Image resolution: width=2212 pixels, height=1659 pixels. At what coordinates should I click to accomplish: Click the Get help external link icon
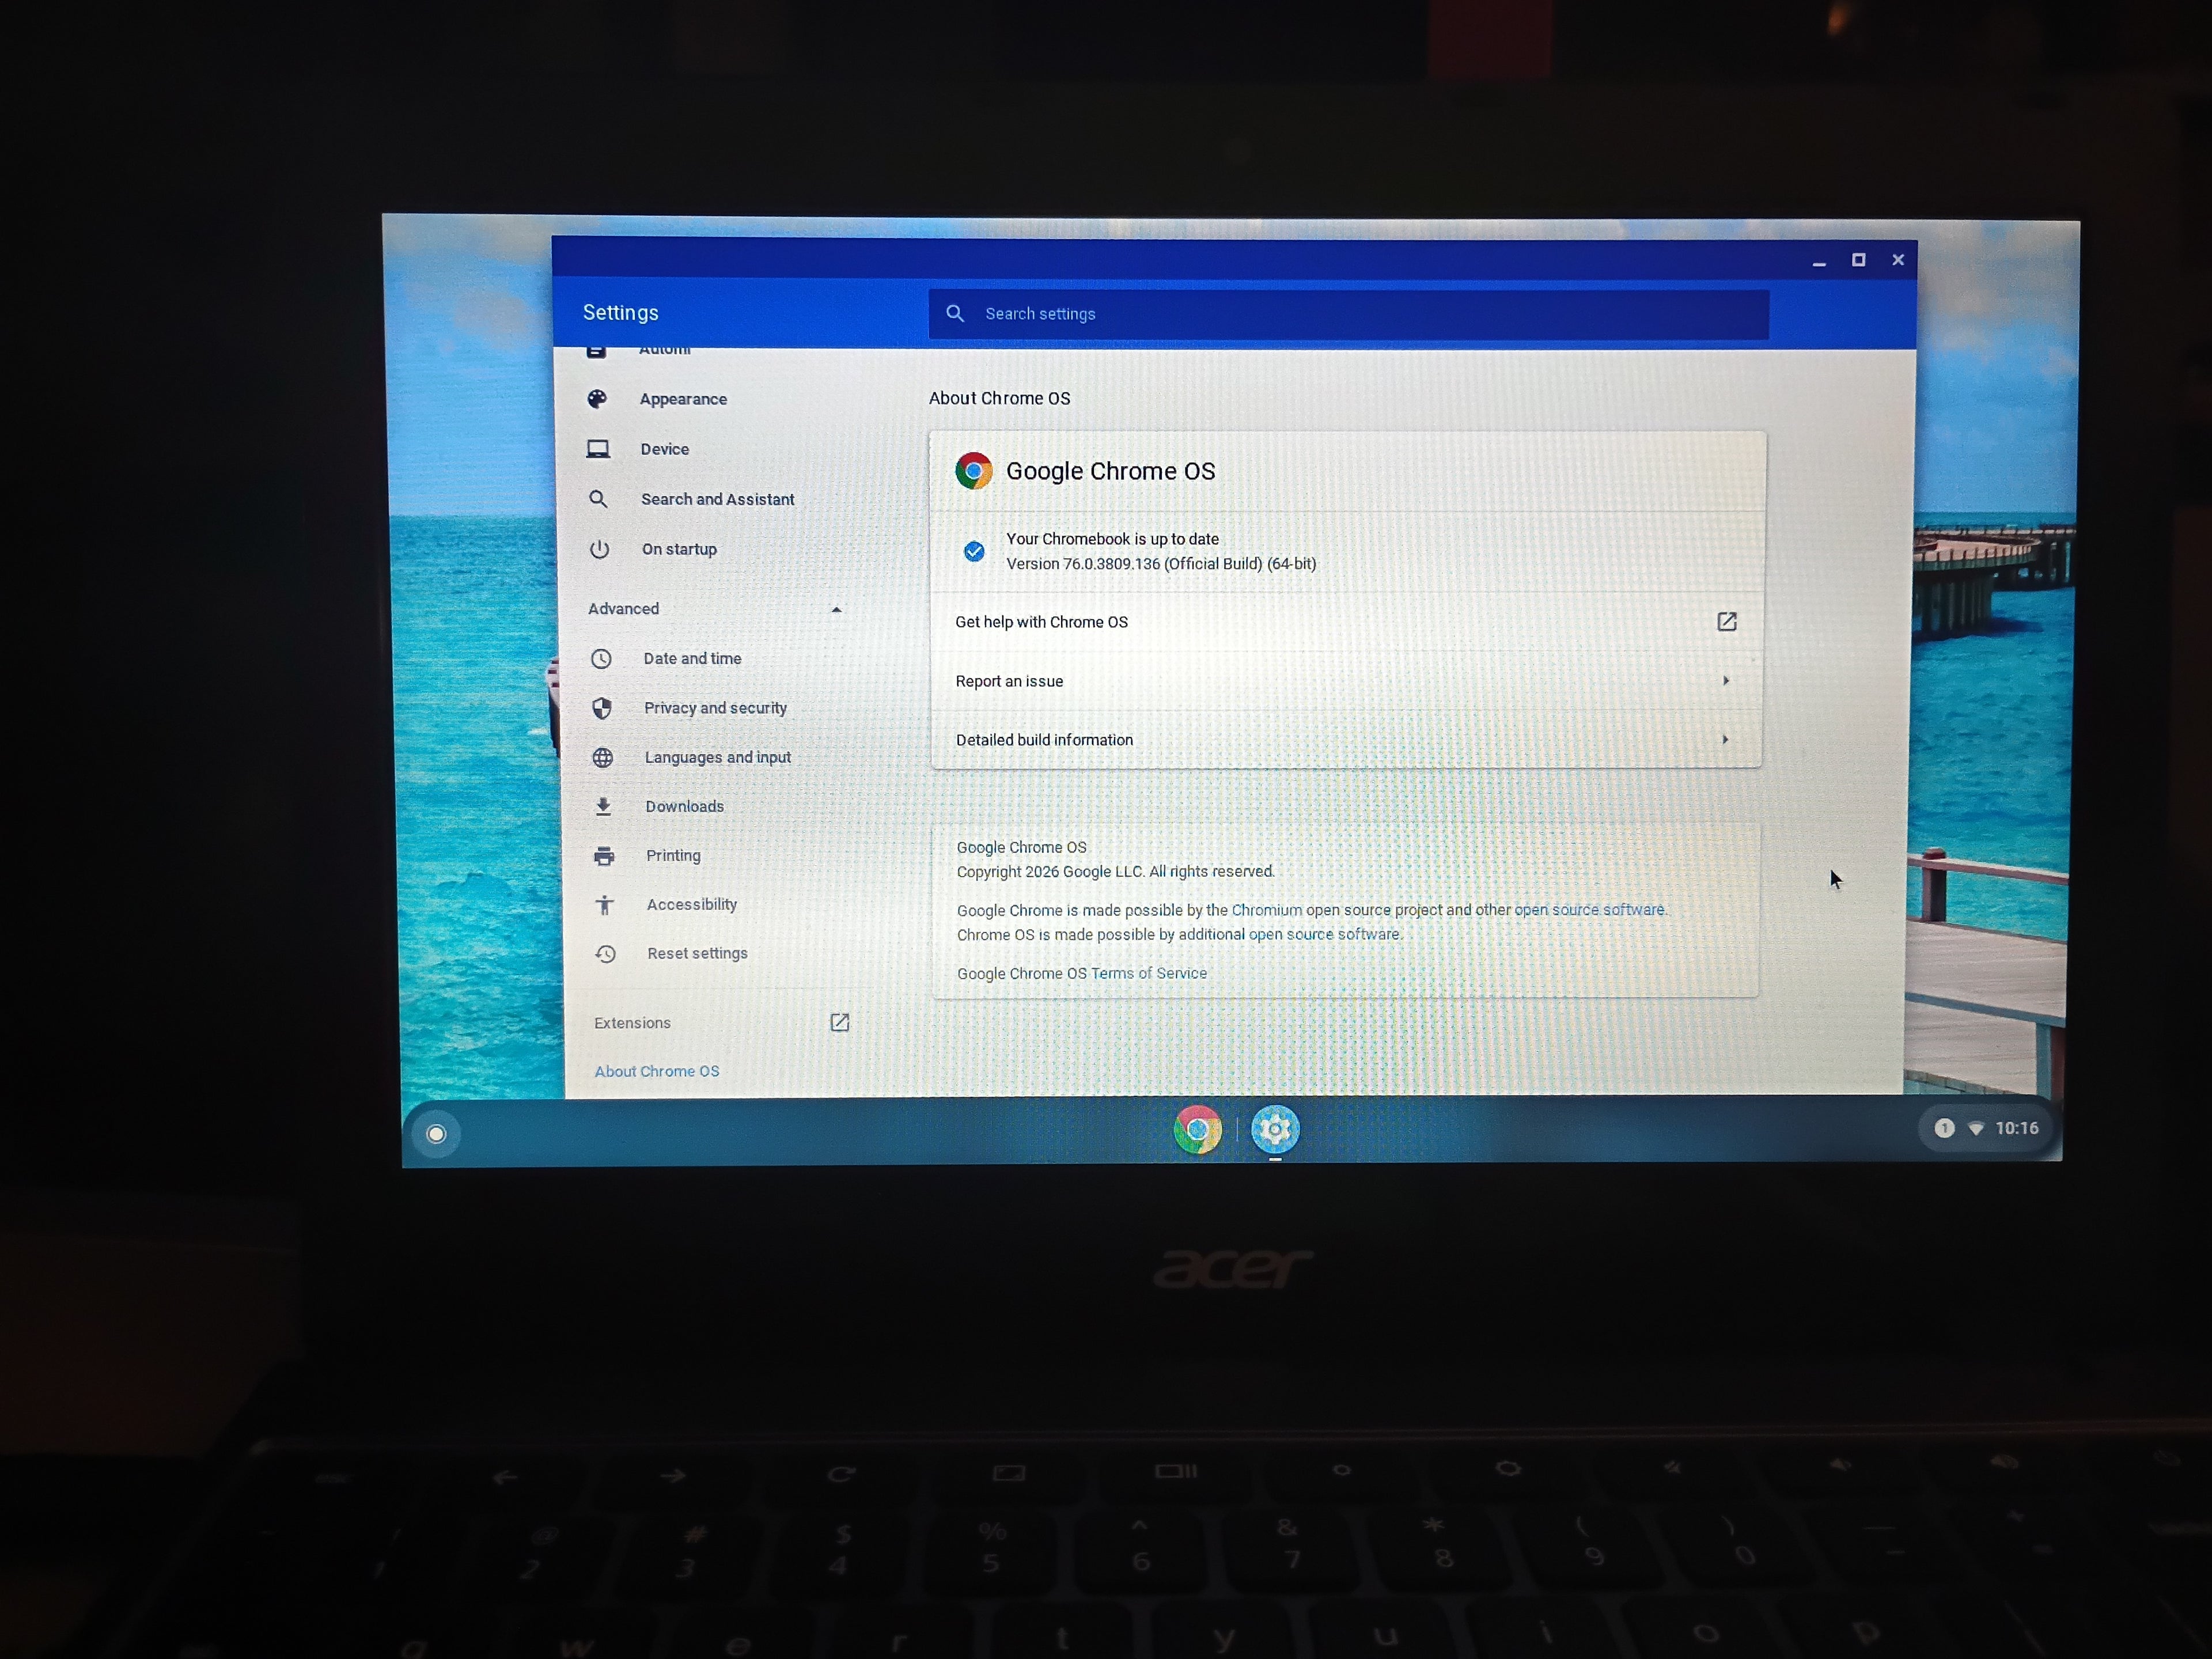(1727, 622)
